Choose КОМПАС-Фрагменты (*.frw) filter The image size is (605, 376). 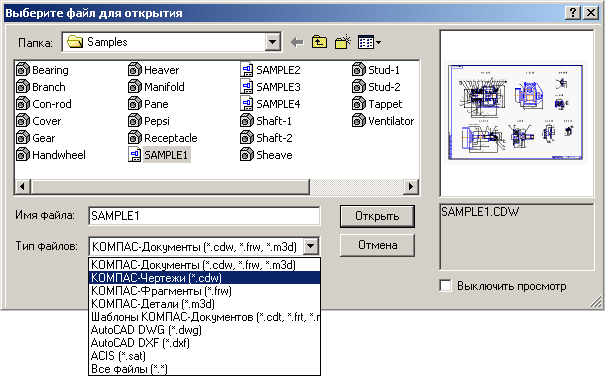(204, 291)
